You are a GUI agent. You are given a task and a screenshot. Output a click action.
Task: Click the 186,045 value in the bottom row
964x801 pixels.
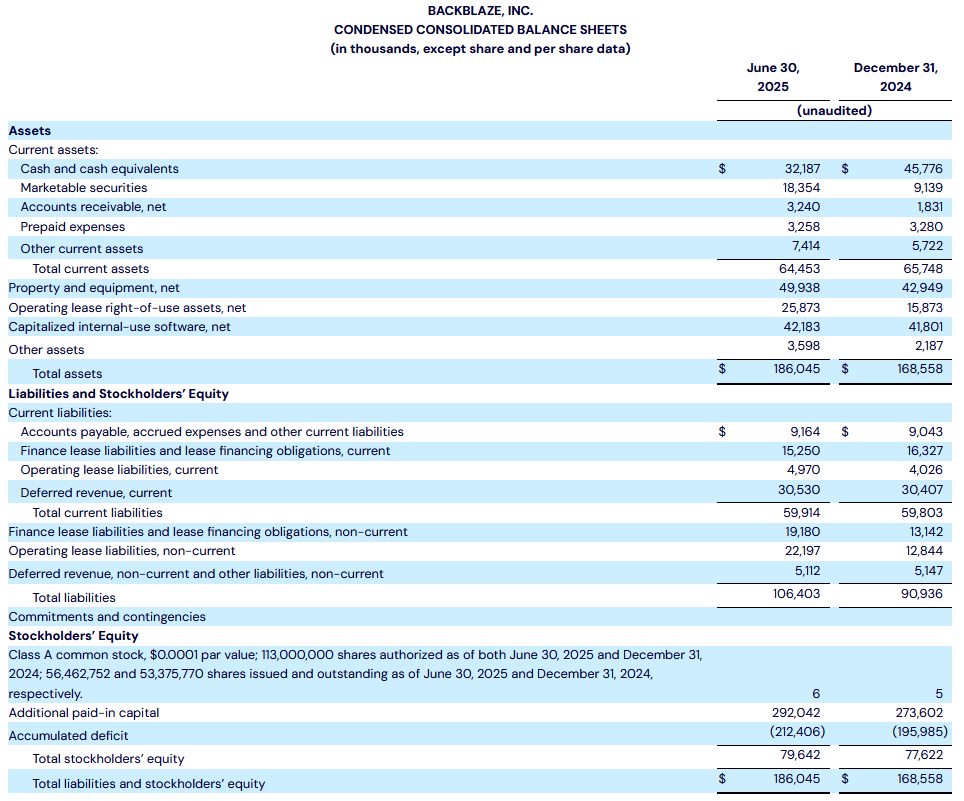797,779
